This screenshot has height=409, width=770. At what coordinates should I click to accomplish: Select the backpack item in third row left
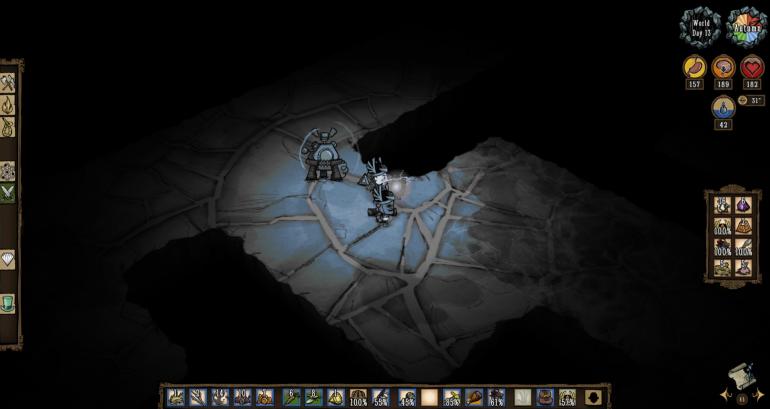coord(722,247)
